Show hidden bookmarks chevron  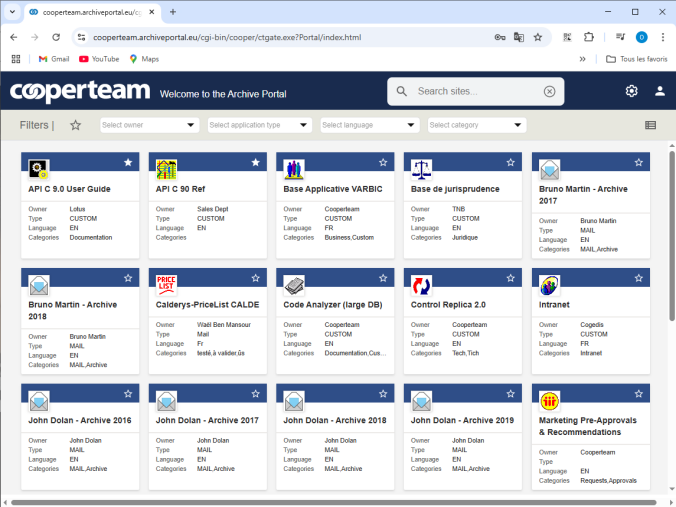(582, 59)
